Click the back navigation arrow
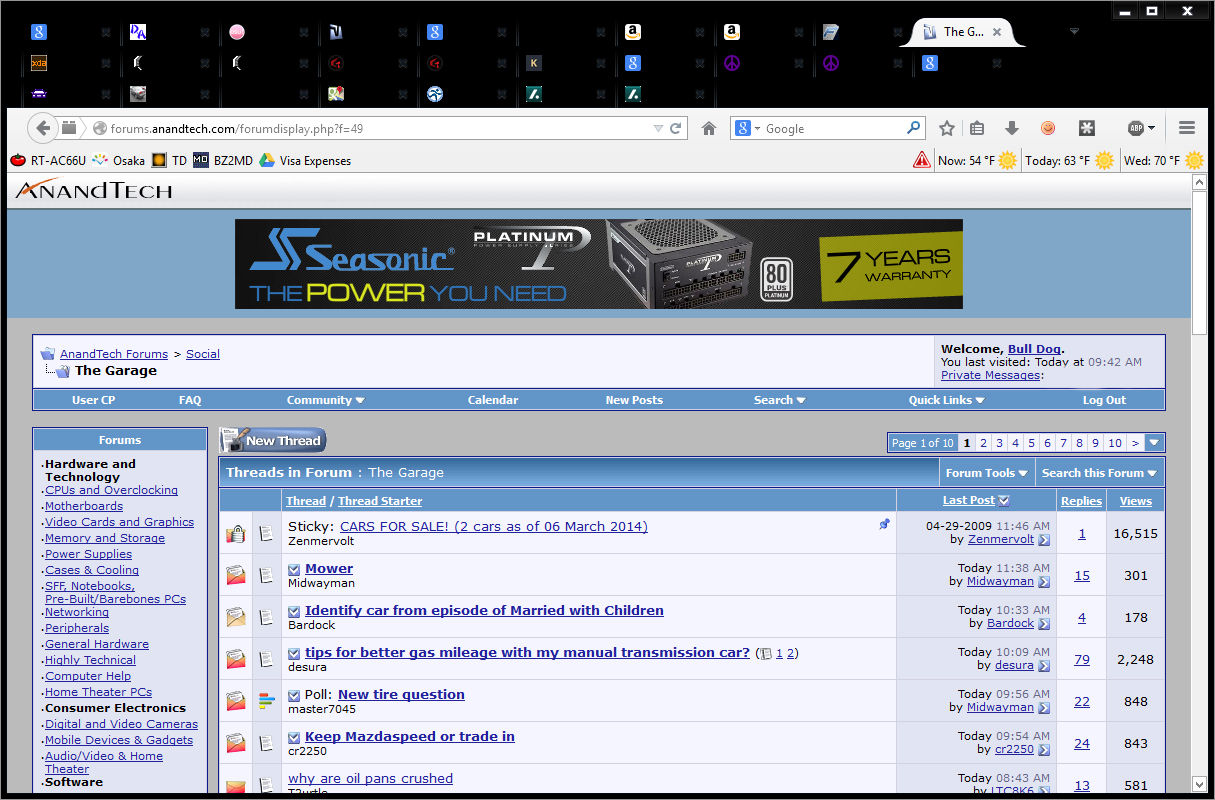This screenshot has height=800, width=1215. [x=42, y=128]
